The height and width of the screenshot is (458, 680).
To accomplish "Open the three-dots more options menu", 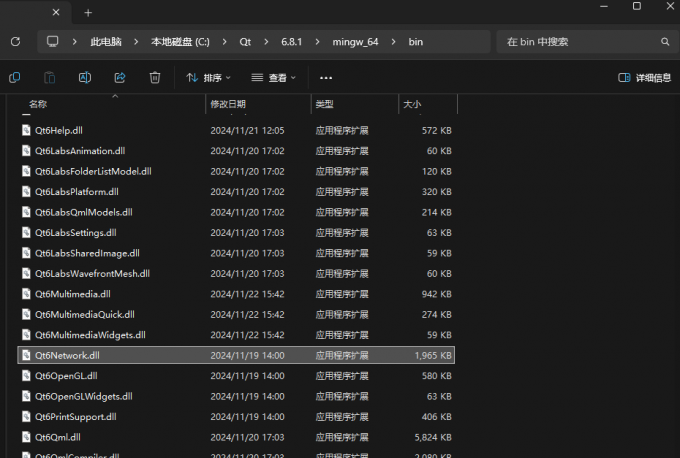I will click(325, 77).
